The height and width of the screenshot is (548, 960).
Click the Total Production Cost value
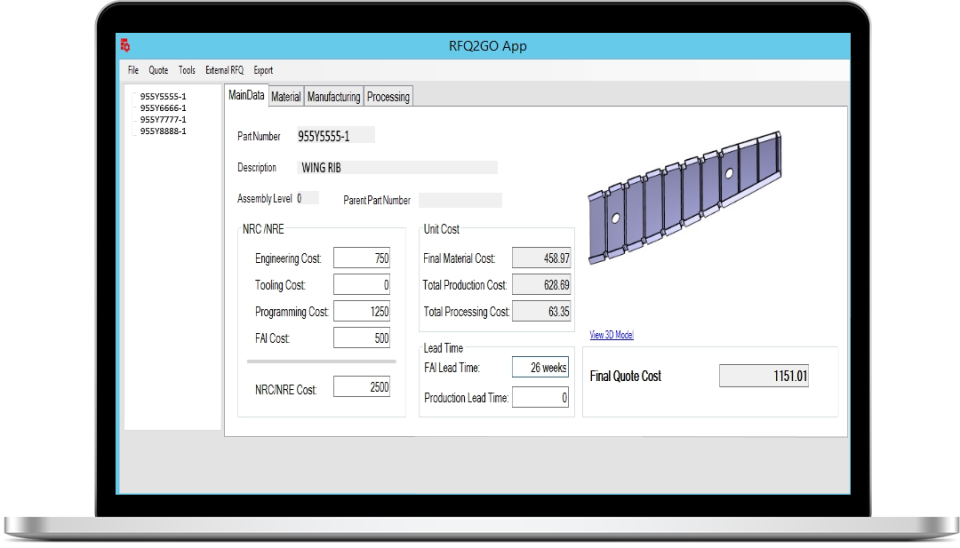[541, 285]
